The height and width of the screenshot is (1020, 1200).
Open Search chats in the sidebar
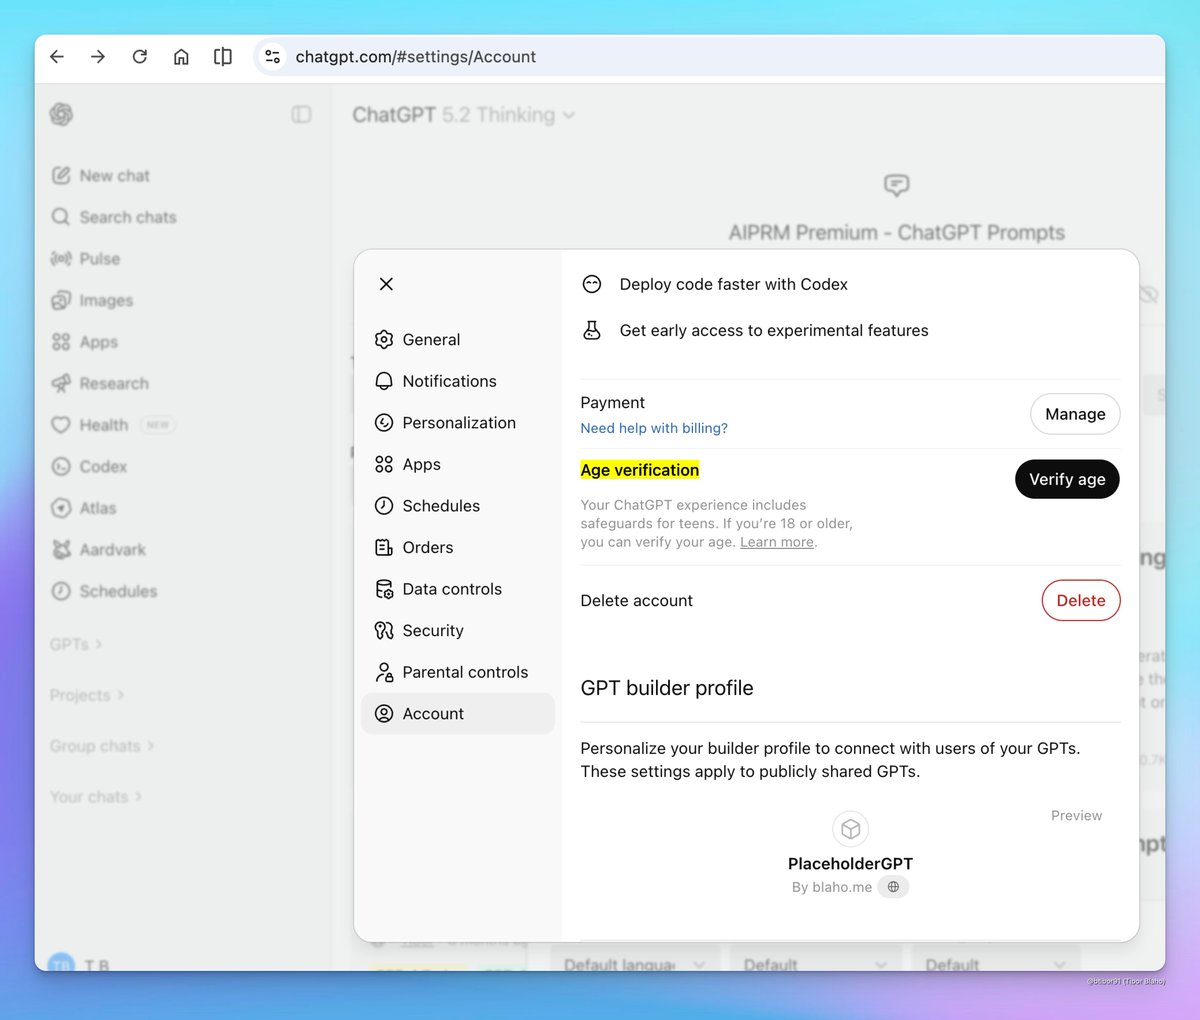point(126,217)
